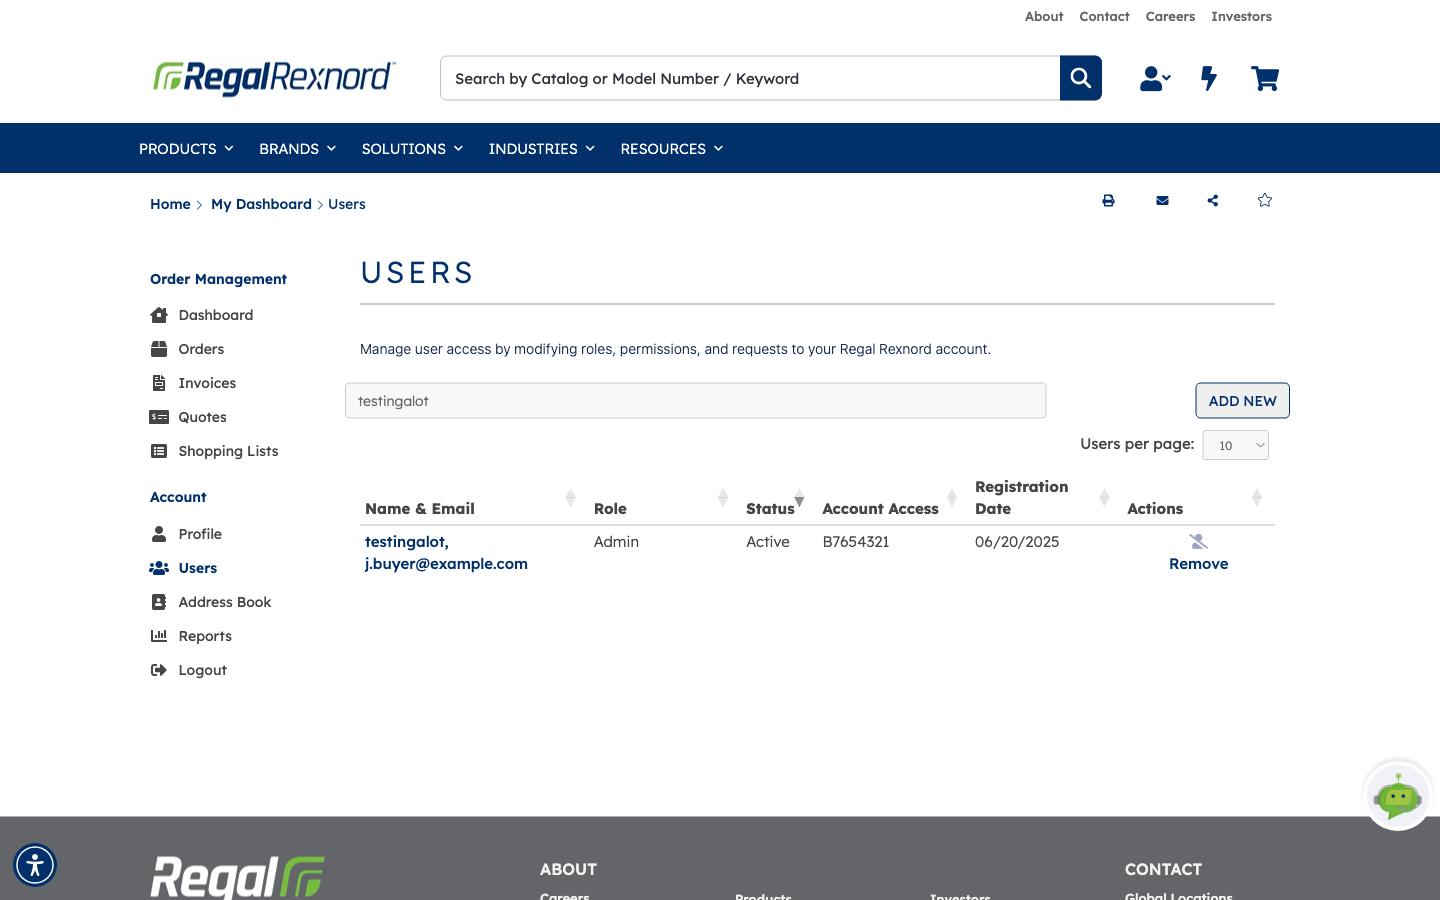Expand the SOLUTIONS menu

click(412, 148)
